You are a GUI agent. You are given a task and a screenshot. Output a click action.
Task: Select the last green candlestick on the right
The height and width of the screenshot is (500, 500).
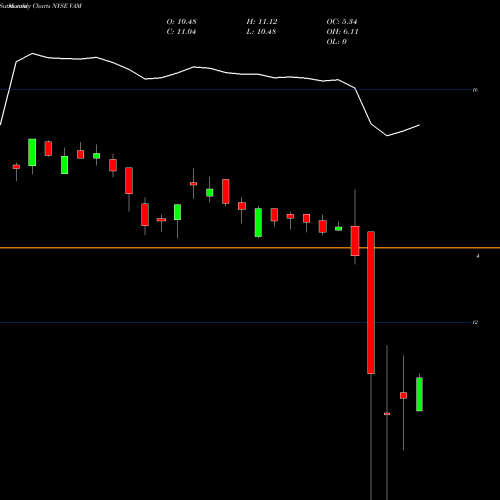pyautogui.click(x=419, y=394)
